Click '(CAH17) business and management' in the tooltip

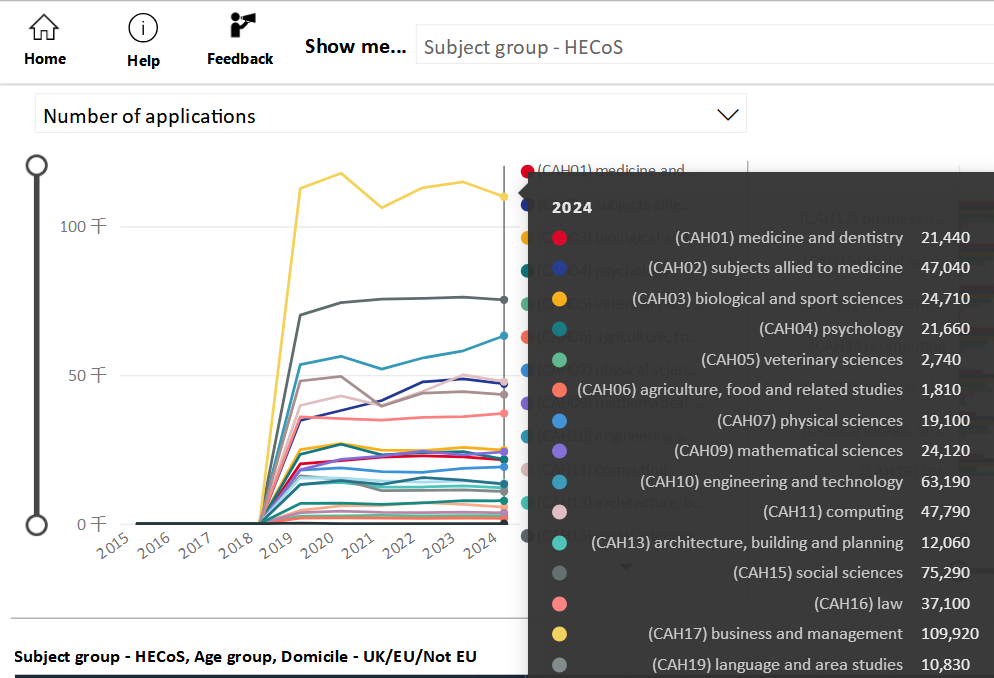pyautogui.click(x=775, y=634)
